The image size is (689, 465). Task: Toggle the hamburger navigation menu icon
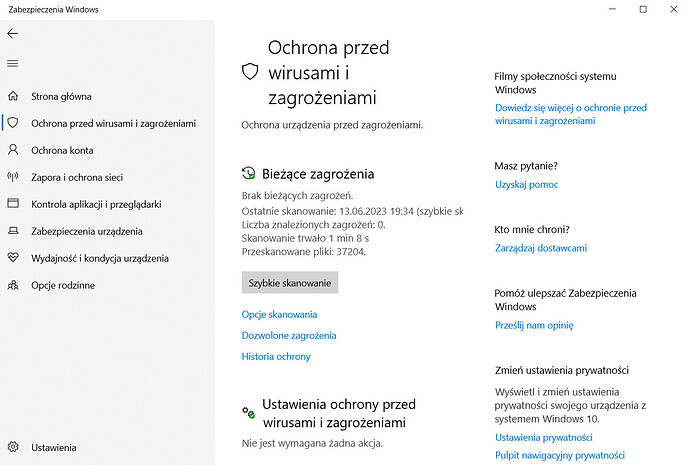(13, 64)
